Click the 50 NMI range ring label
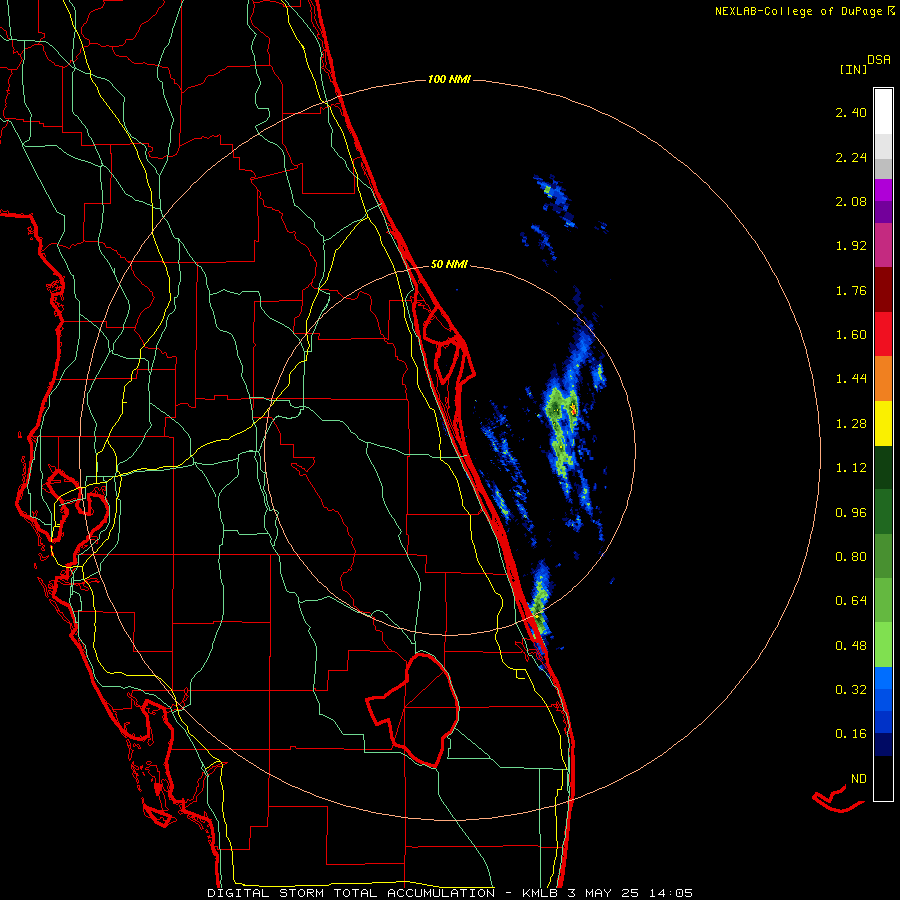 pos(449,264)
